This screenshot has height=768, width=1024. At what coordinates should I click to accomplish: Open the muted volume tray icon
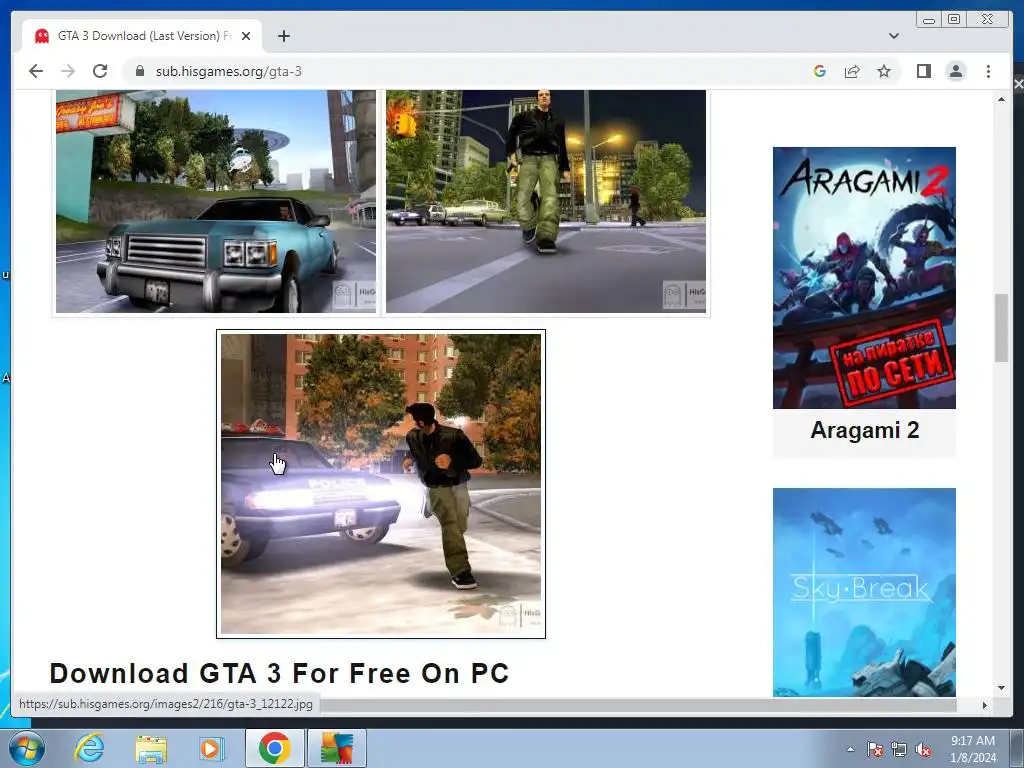(x=923, y=749)
